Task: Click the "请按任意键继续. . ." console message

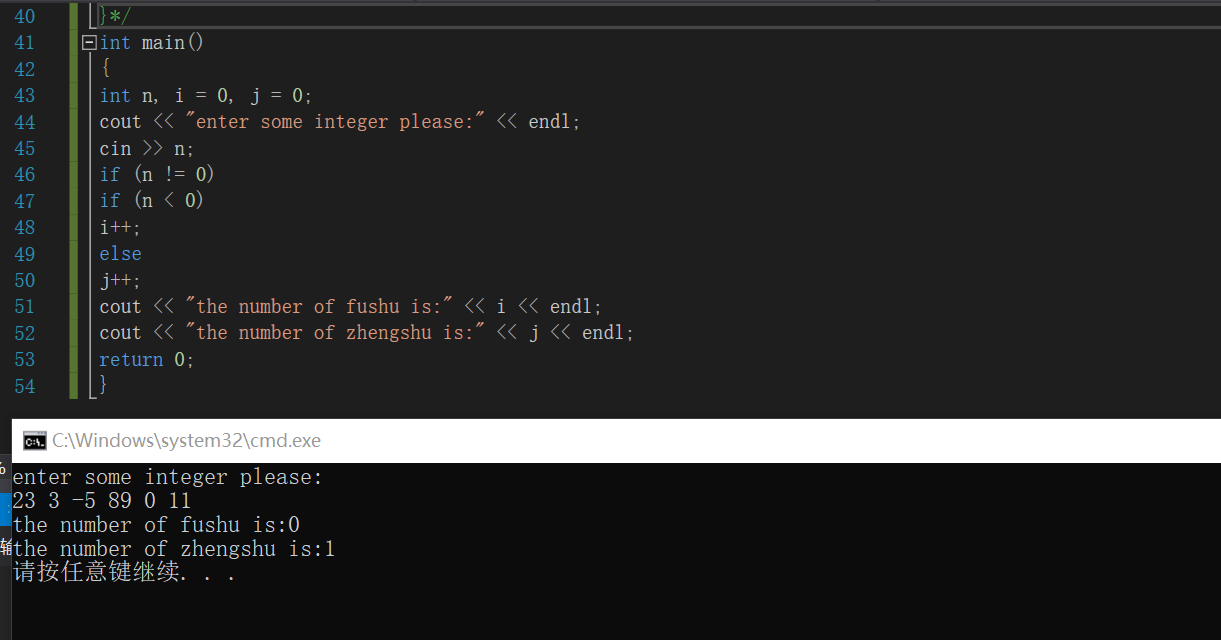Action: click(x=125, y=574)
